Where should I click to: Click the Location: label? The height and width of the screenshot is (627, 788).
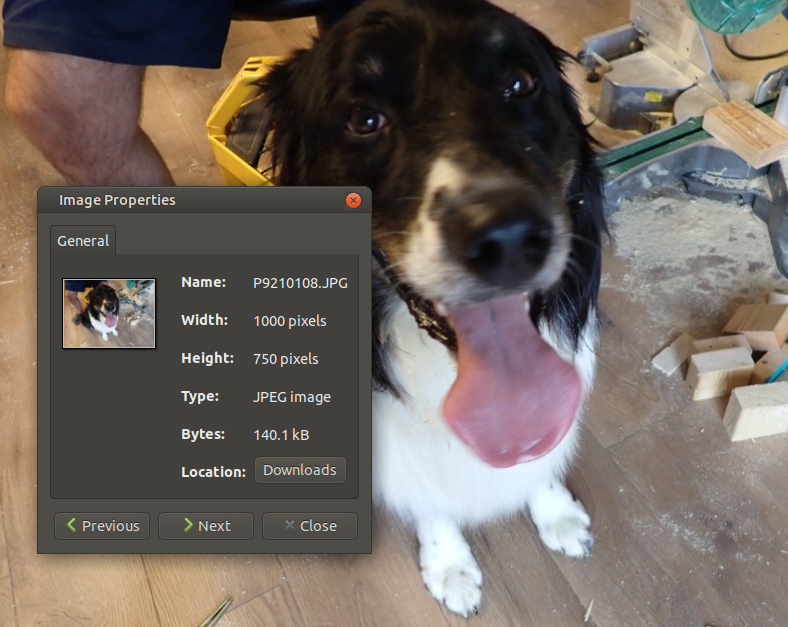214,472
